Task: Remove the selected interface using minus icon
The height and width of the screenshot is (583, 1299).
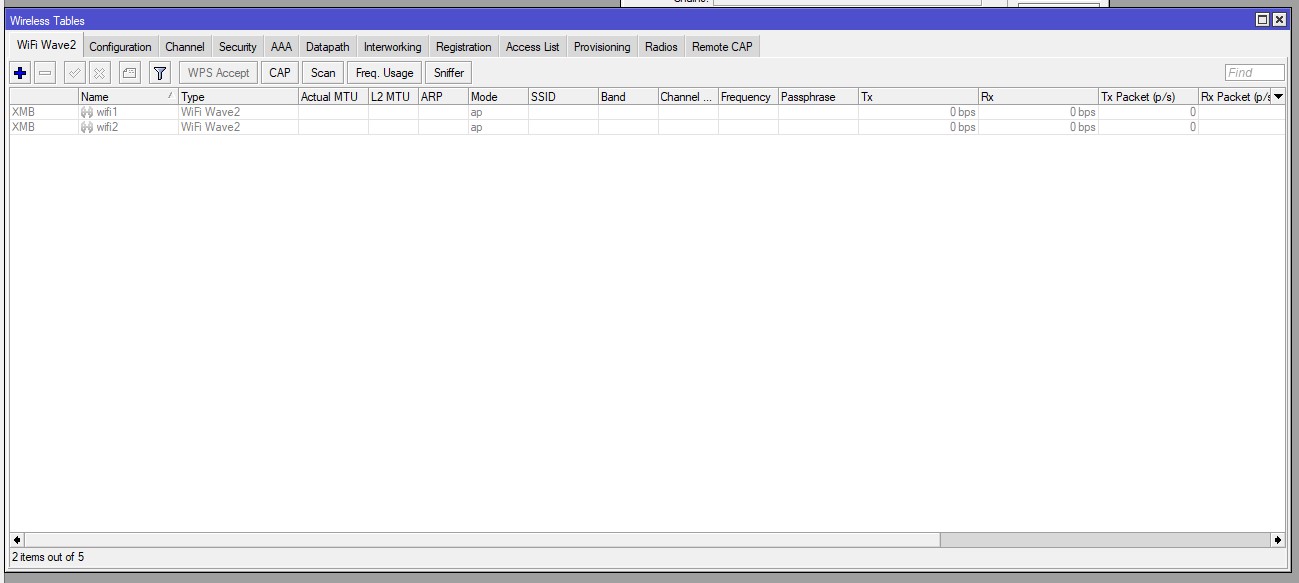Action: point(43,72)
